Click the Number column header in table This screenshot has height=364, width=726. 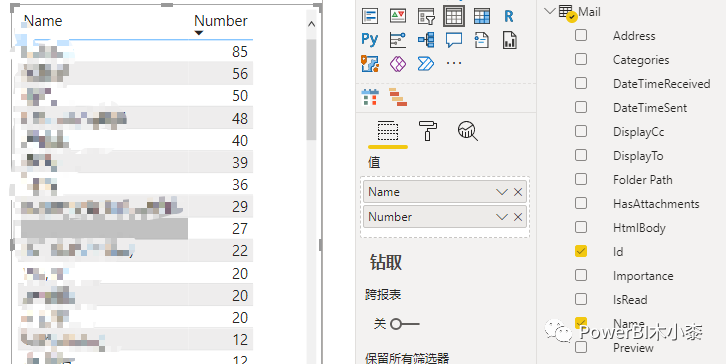click(x=221, y=21)
